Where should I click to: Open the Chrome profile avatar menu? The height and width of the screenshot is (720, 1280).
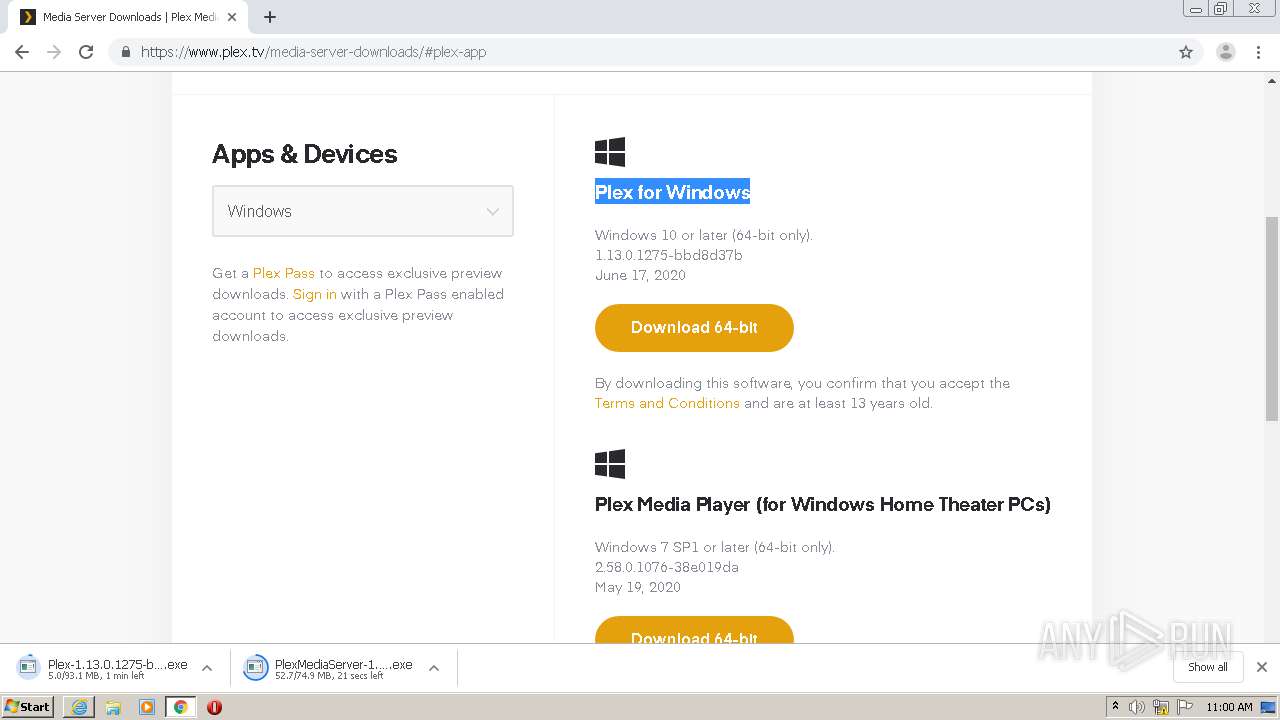click(1226, 52)
